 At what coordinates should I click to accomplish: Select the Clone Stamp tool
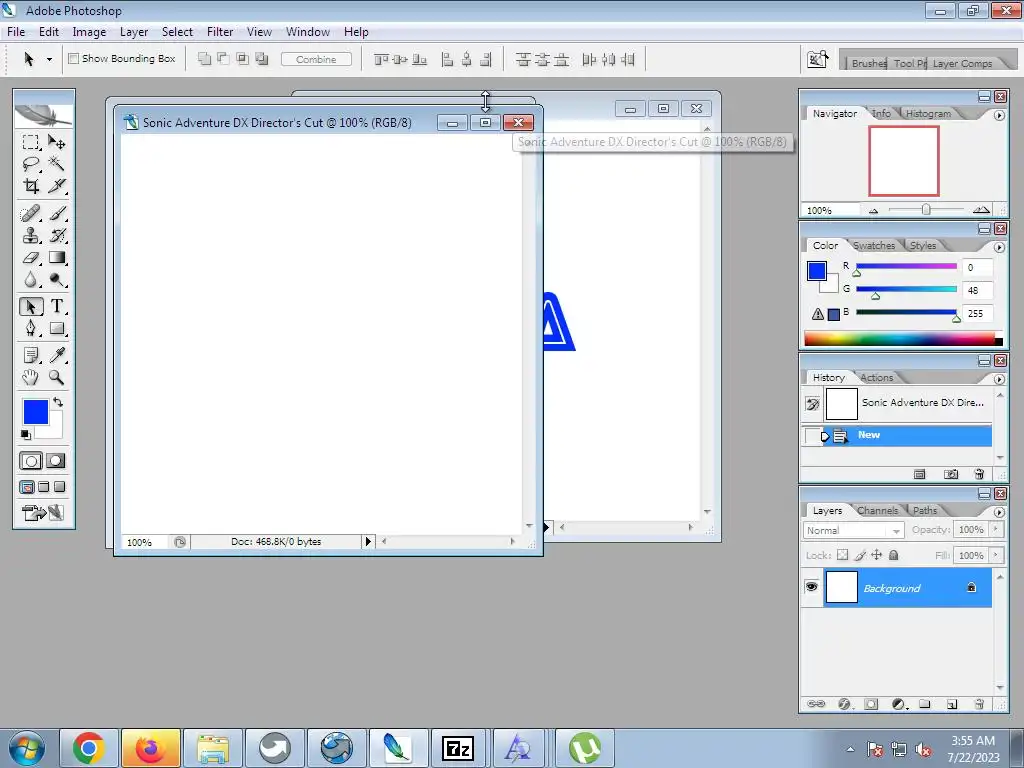pyautogui.click(x=30, y=235)
